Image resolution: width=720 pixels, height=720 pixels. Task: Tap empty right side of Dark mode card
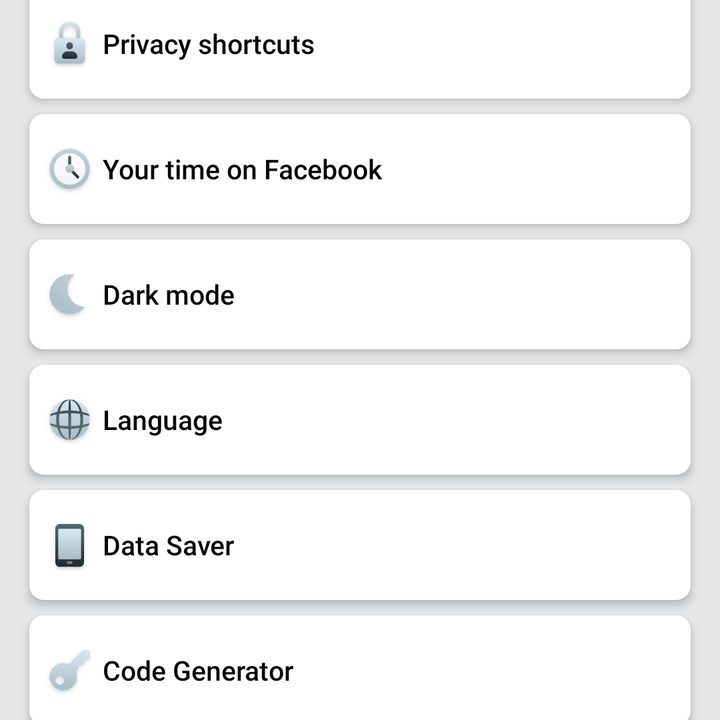point(505,294)
